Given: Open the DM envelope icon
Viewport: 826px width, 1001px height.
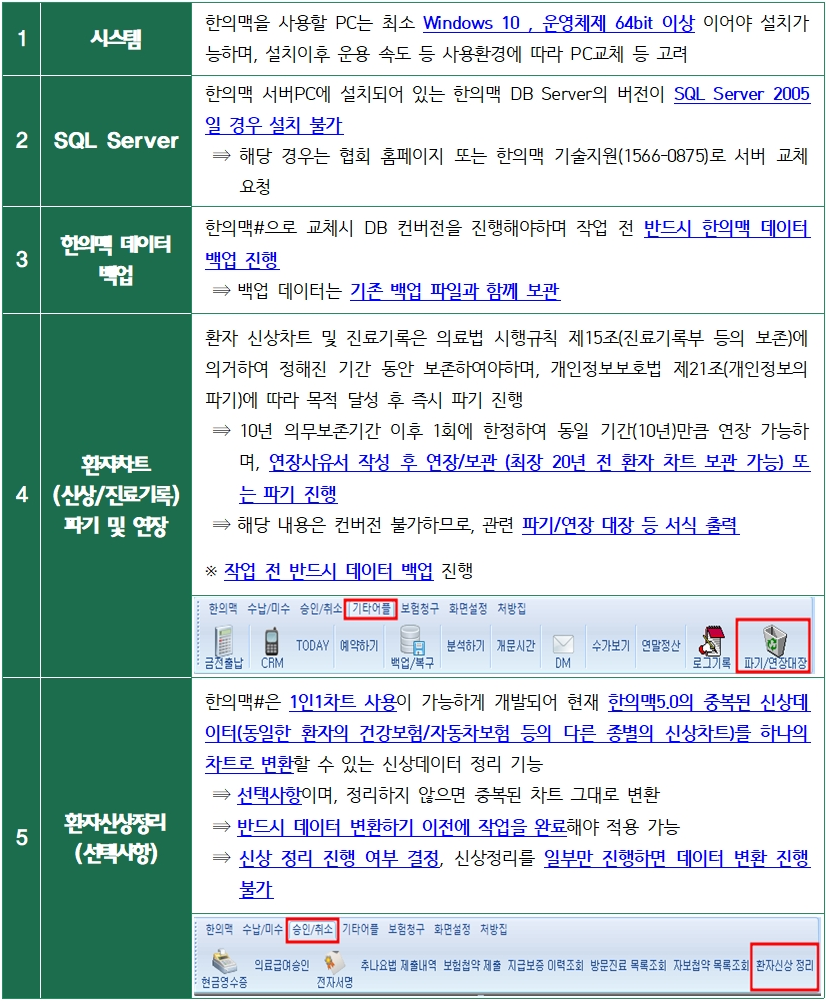Looking at the screenshot, I should click(563, 650).
